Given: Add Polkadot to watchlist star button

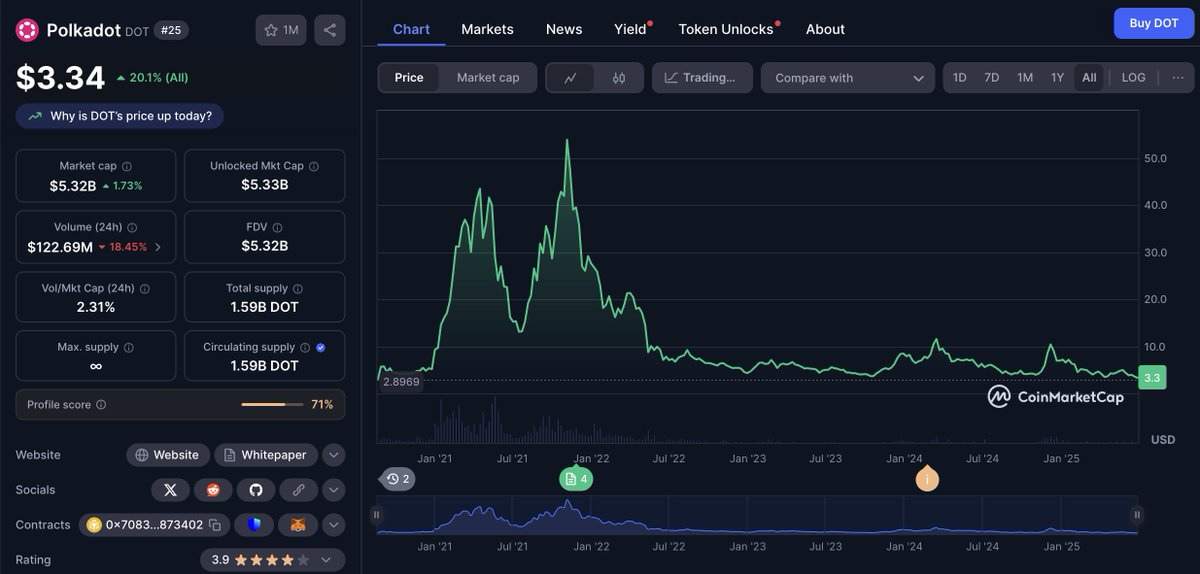Looking at the screenshot, I should coord(281,30).
